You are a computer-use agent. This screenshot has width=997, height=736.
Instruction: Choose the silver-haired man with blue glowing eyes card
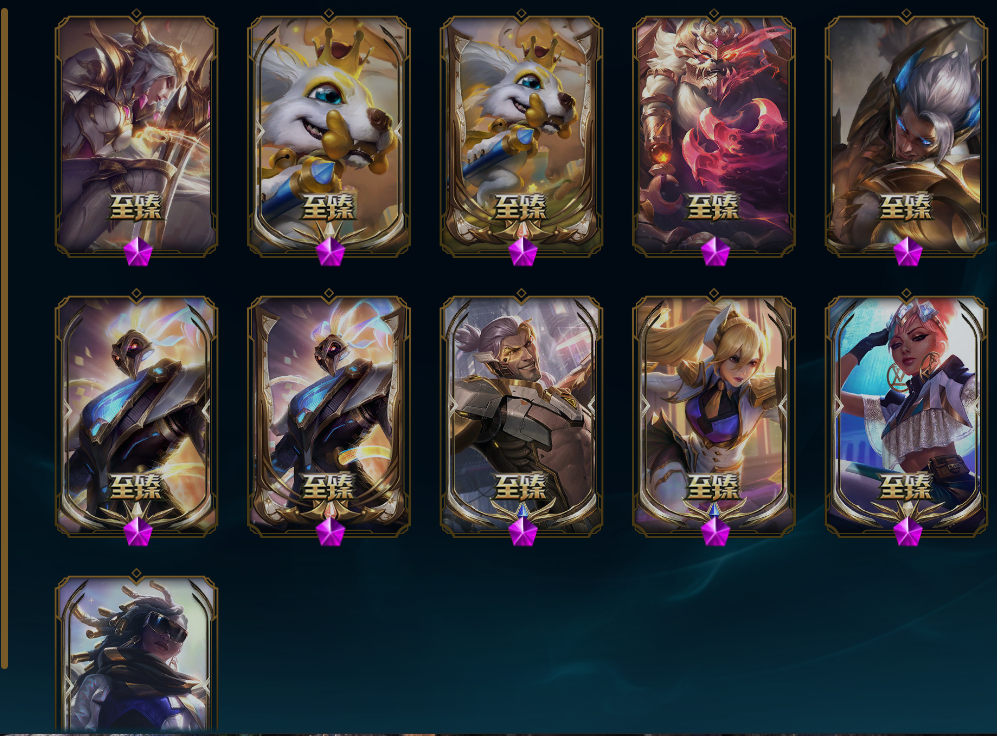907,135
